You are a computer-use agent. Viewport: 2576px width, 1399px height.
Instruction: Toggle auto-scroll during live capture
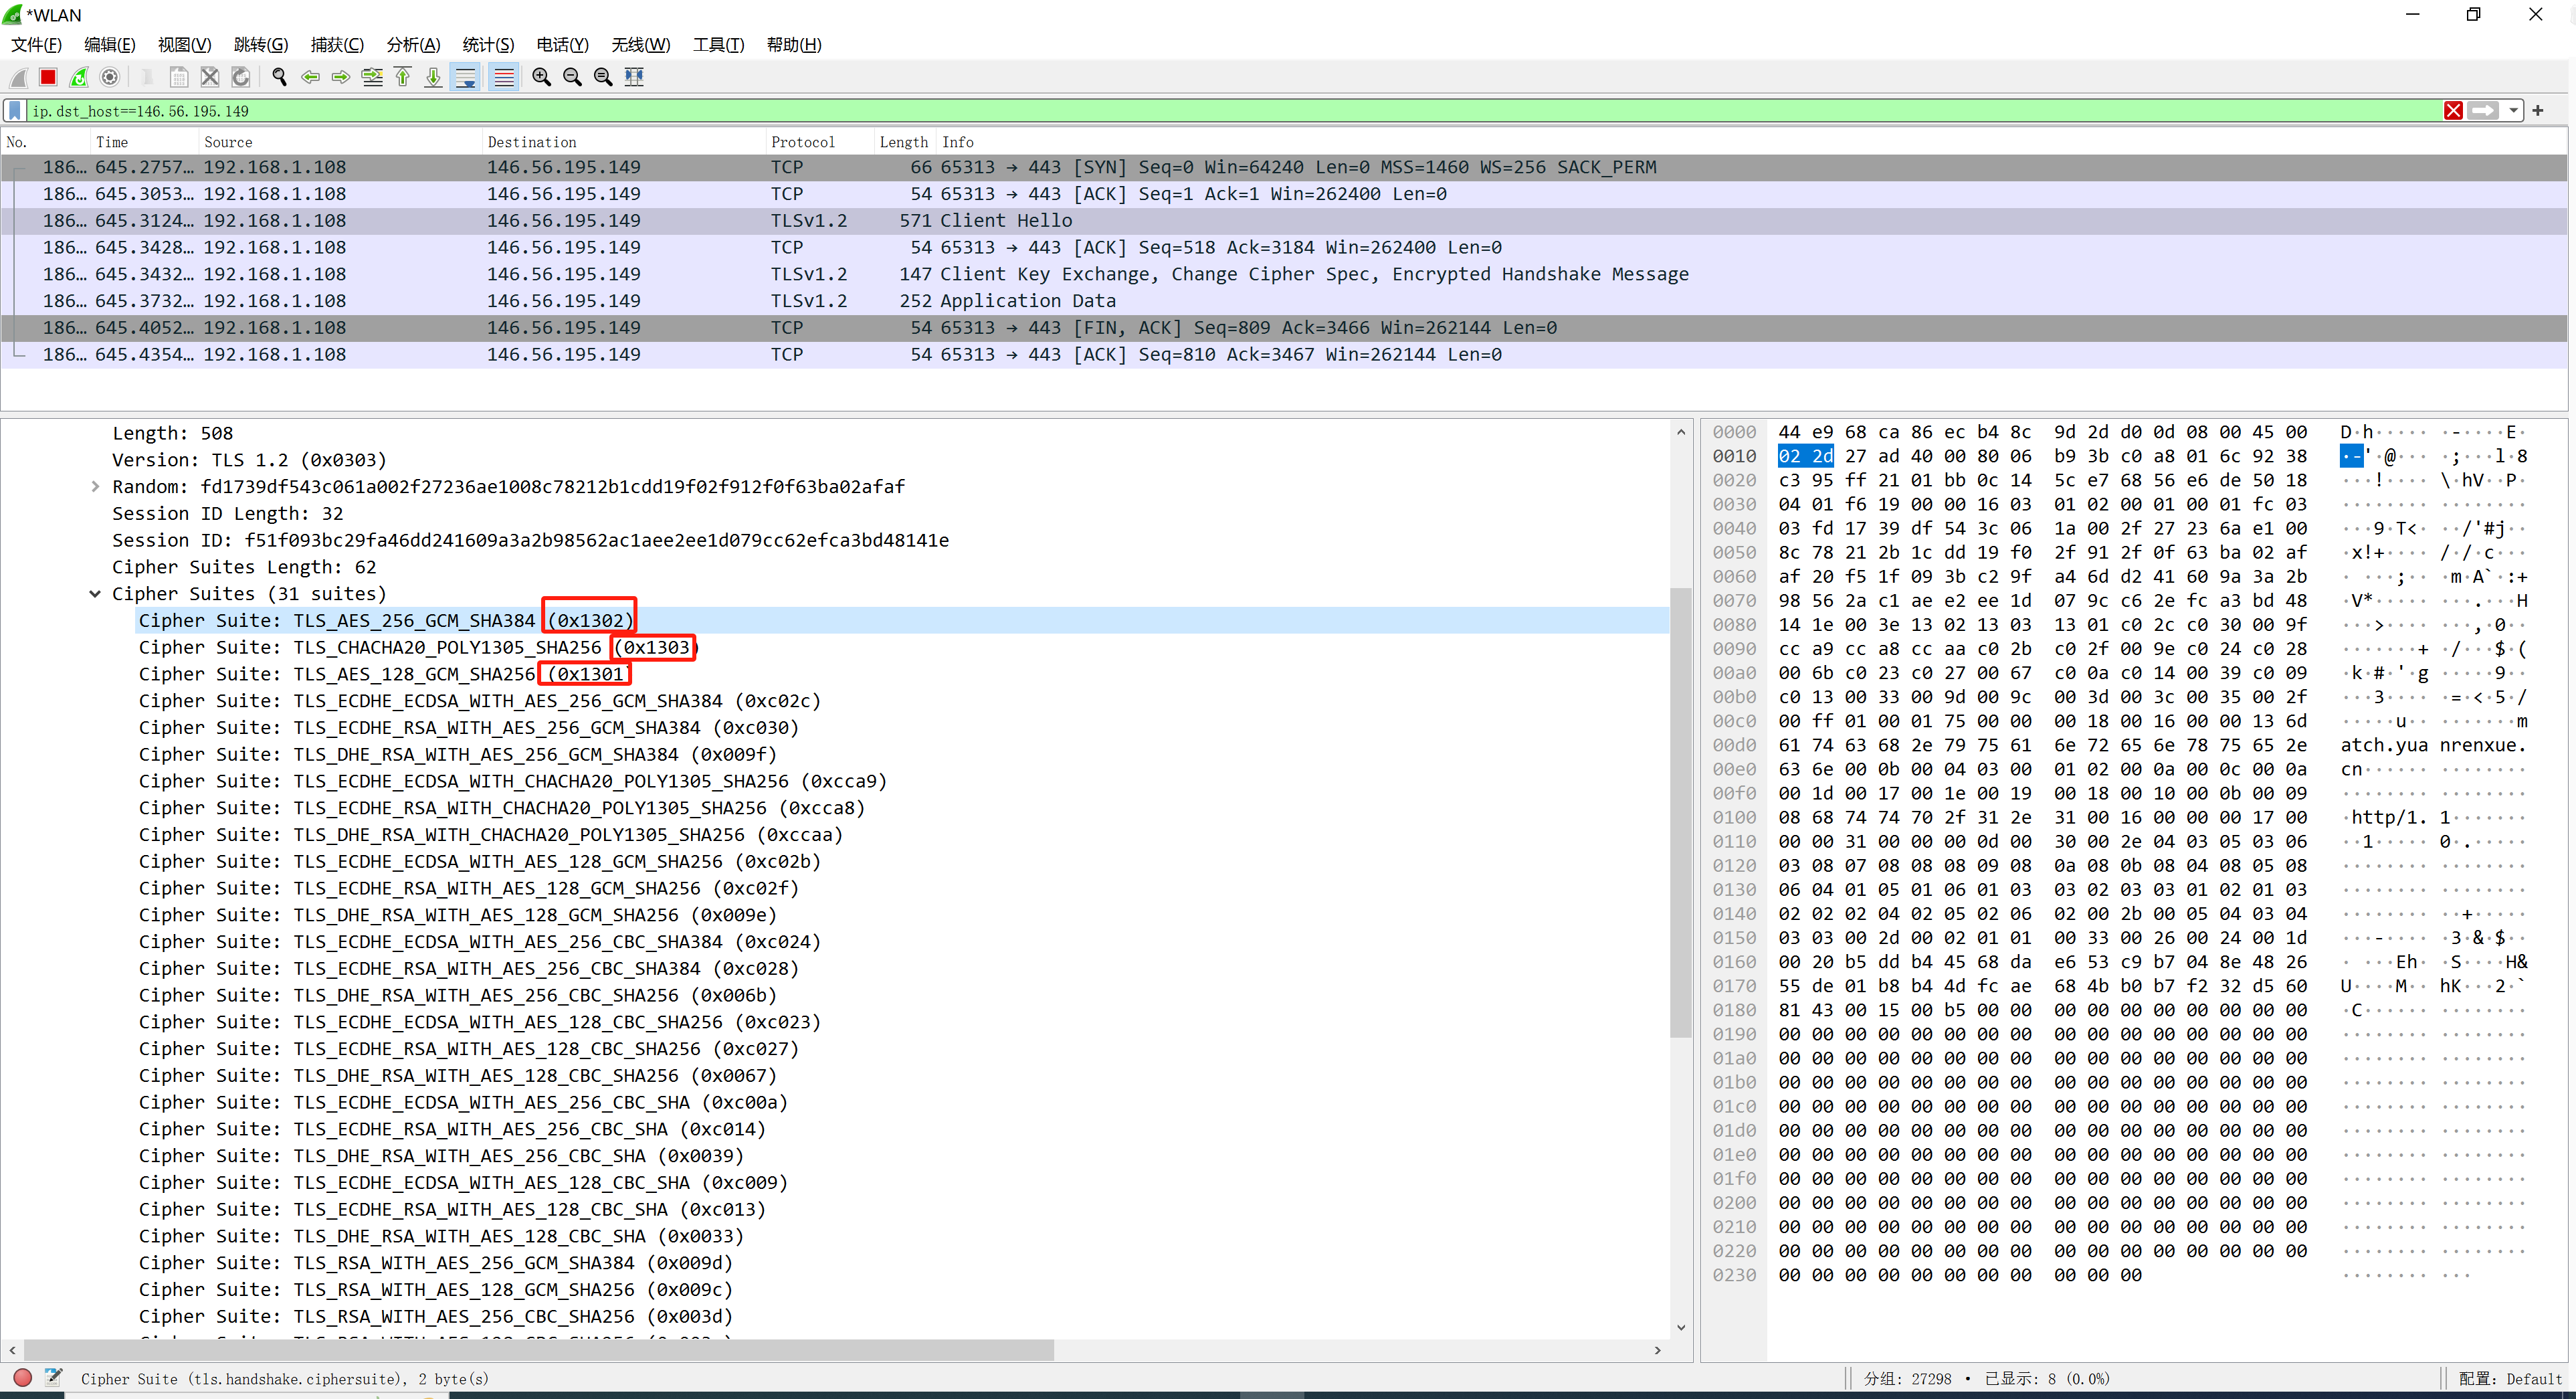coord(466,77)
